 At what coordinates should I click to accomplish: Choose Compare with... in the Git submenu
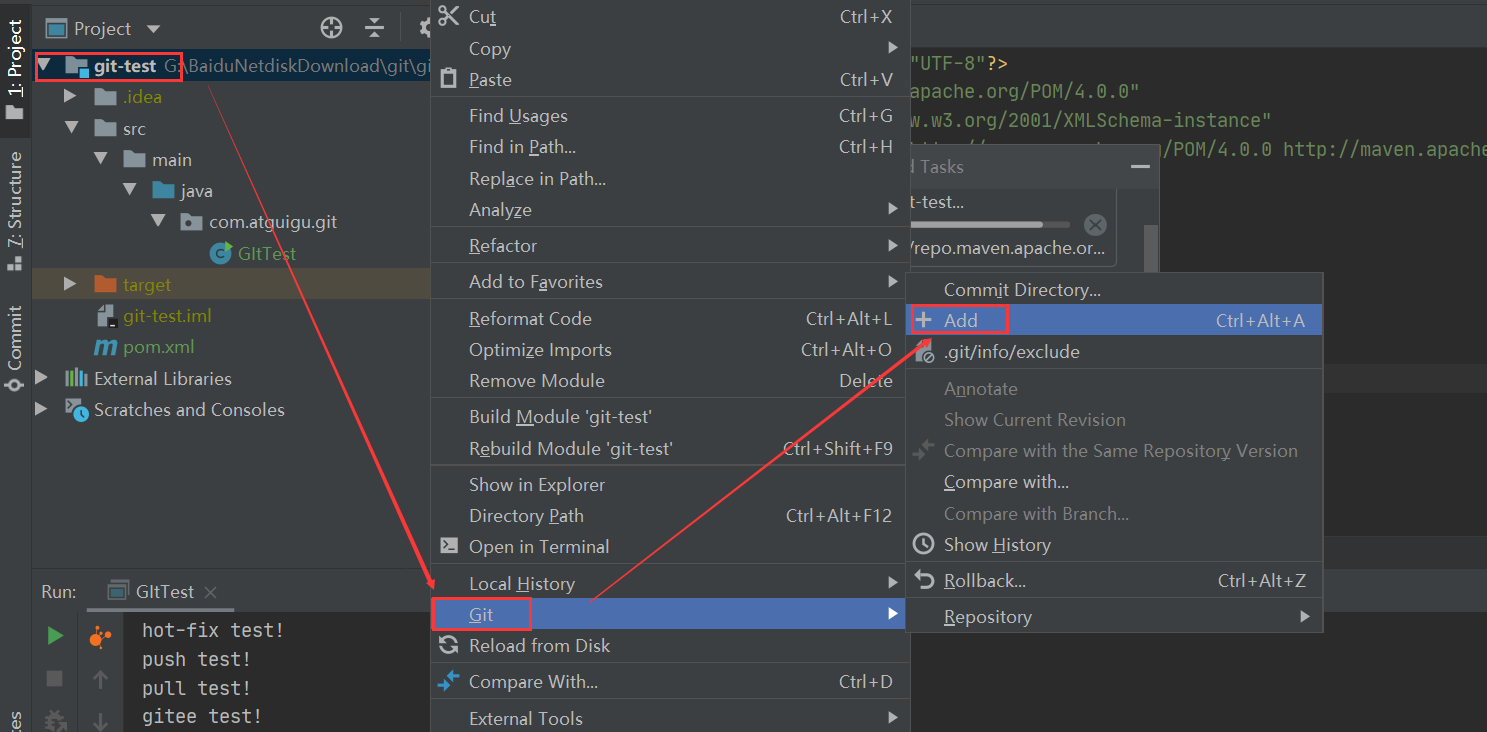pyautogui.click(x=1114, y=482)
